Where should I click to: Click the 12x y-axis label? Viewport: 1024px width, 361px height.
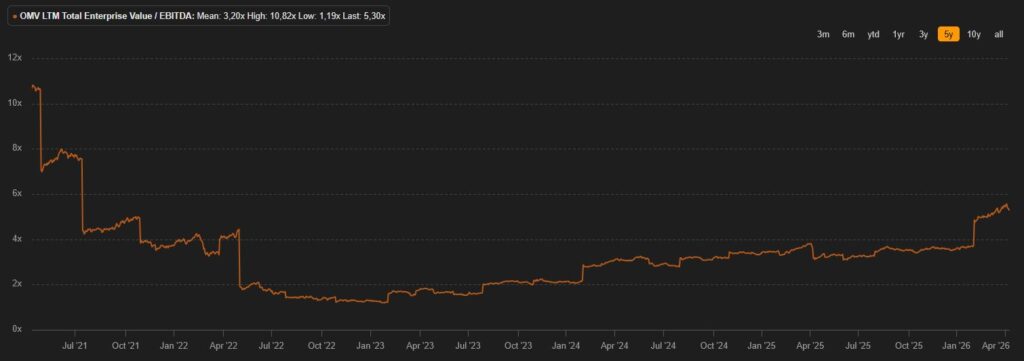15,58
